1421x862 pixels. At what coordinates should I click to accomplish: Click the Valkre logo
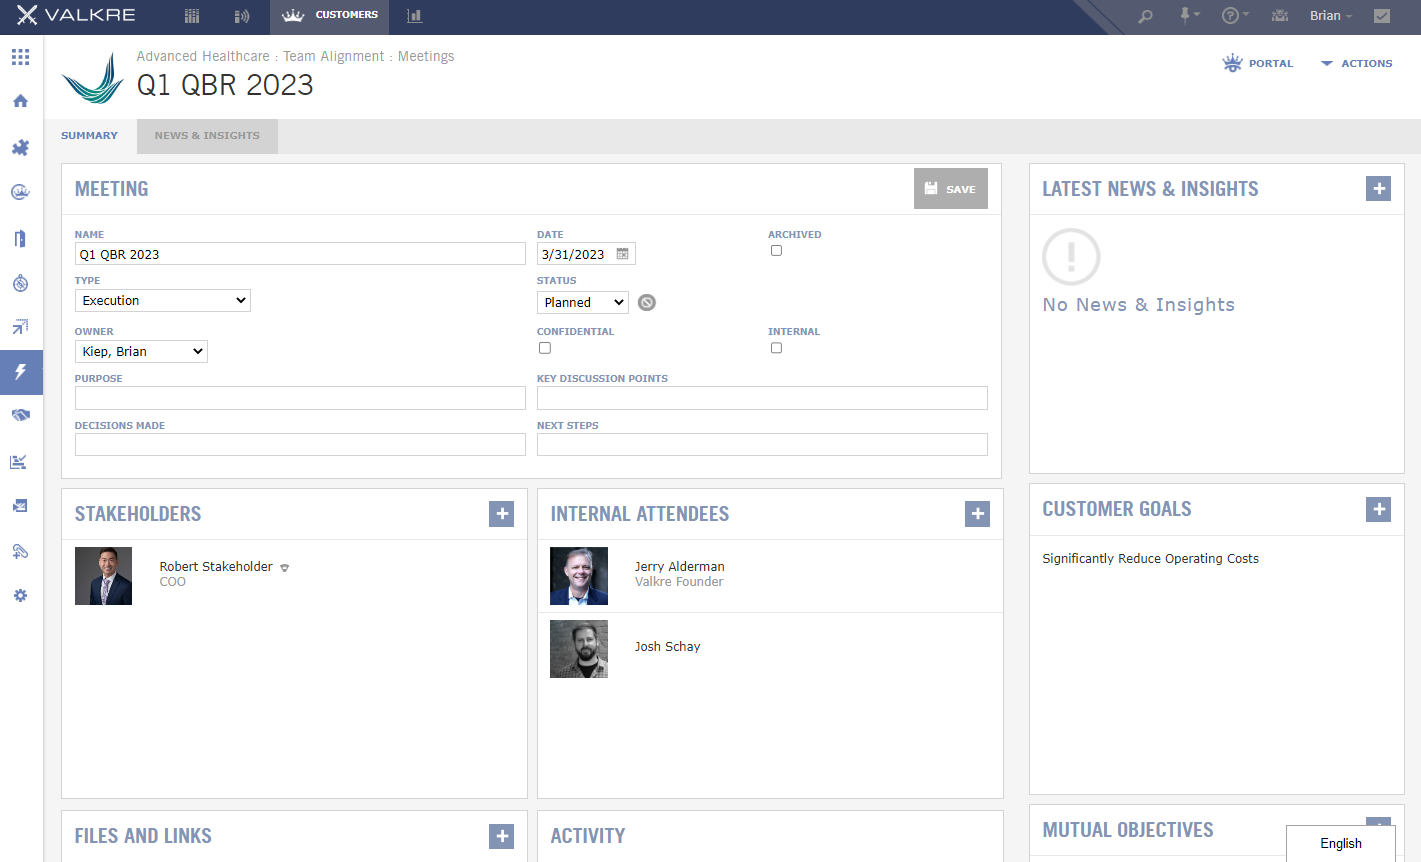(76, 15)
